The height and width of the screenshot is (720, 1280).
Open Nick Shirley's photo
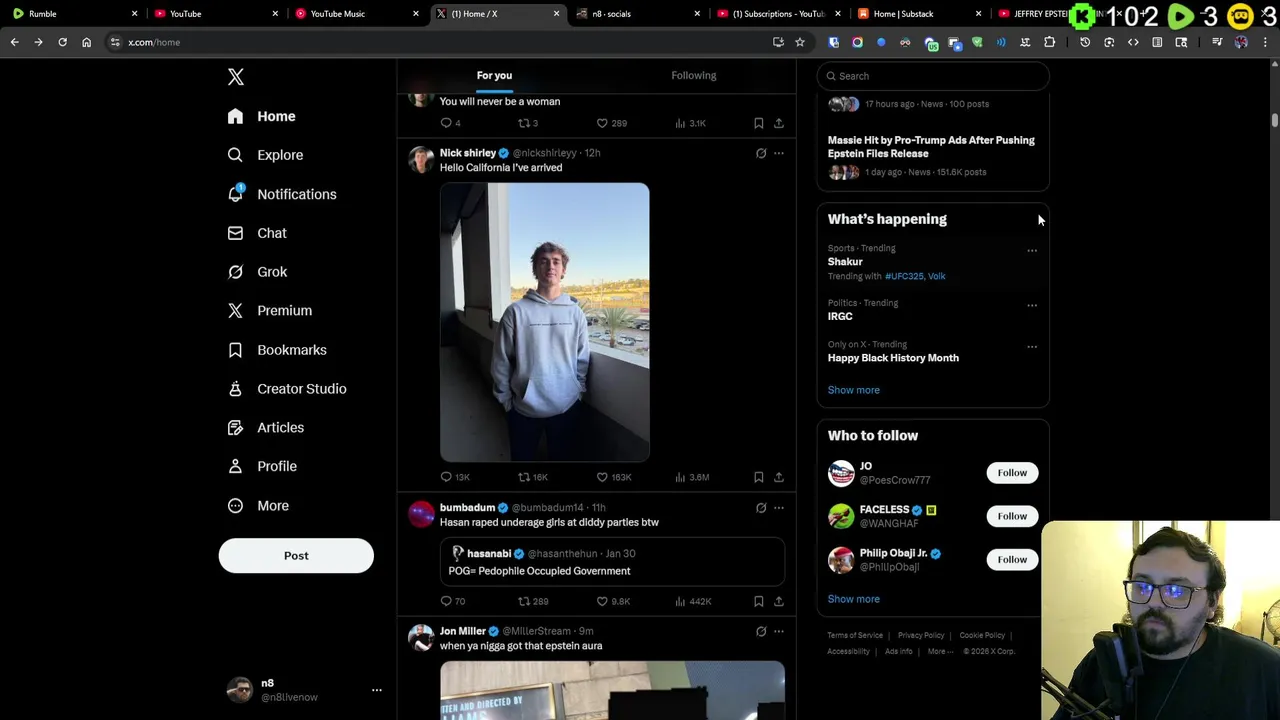coord(544,322)
